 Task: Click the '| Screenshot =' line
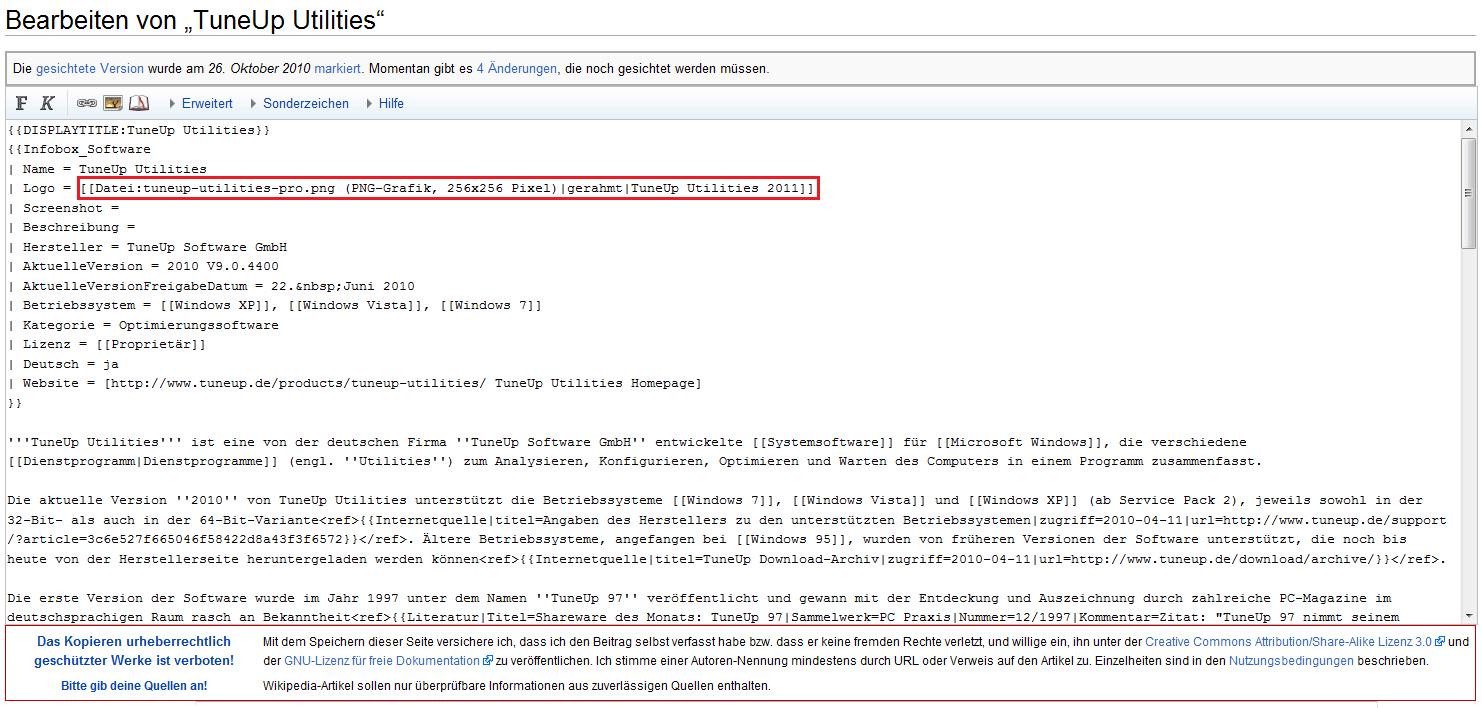[x=63, y=208]
